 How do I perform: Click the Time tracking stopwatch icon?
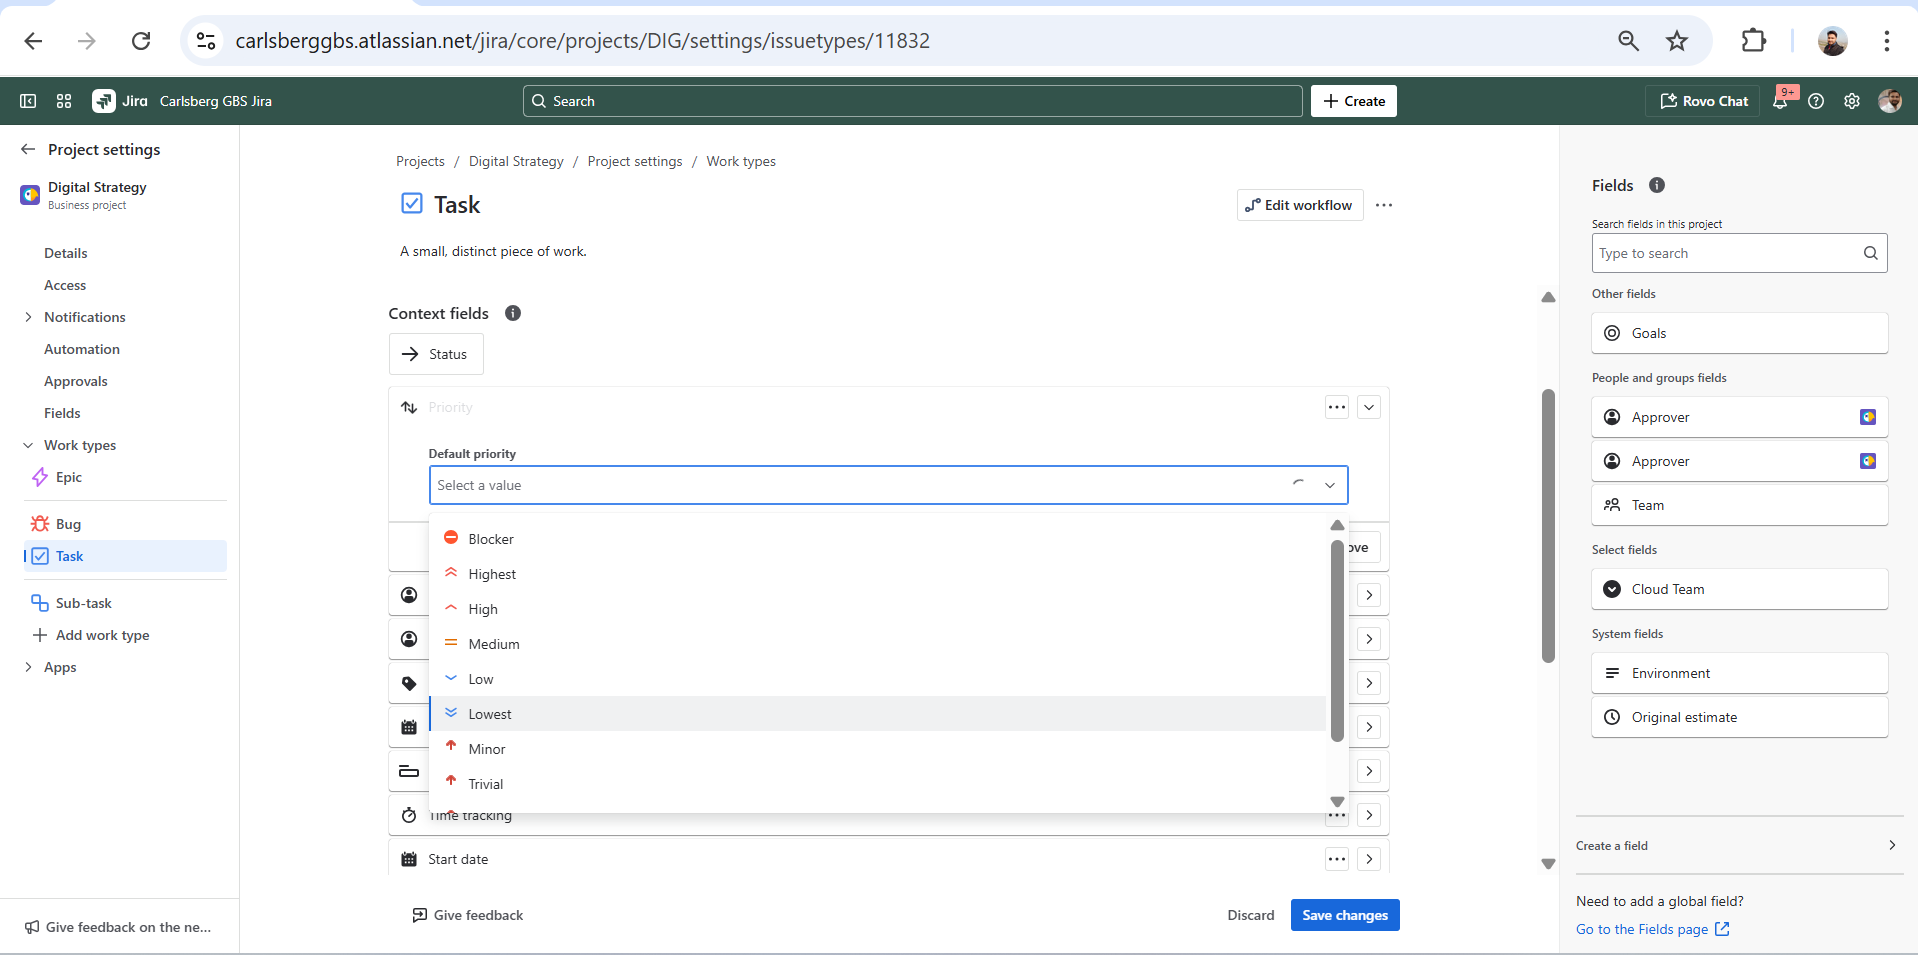(x=408, y=815)
